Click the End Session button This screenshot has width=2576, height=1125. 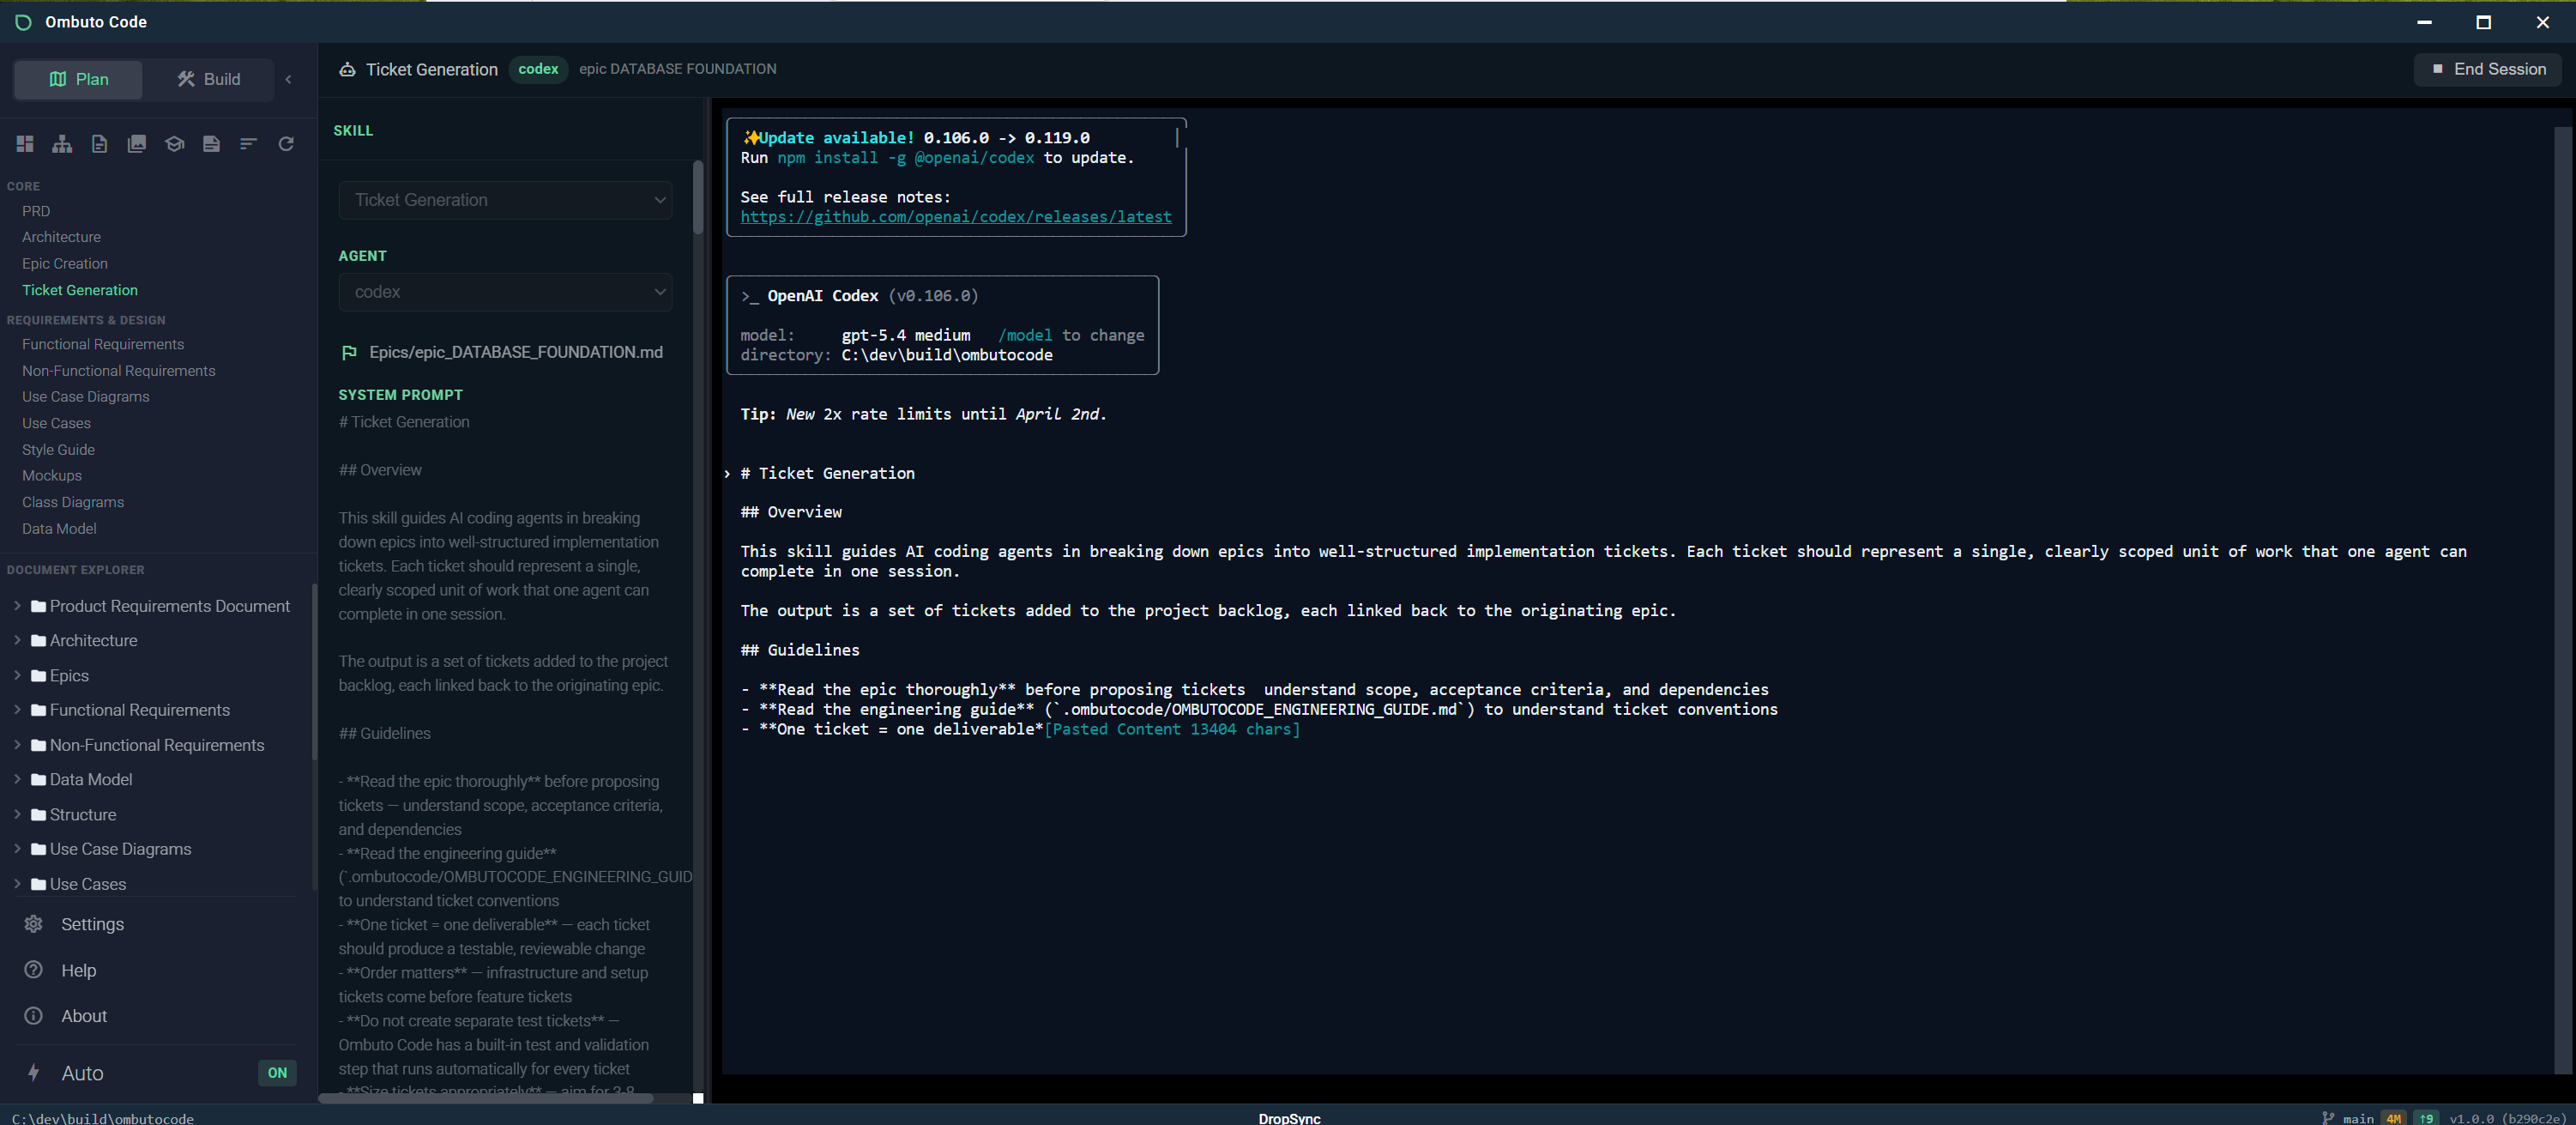click(2488, 69)
